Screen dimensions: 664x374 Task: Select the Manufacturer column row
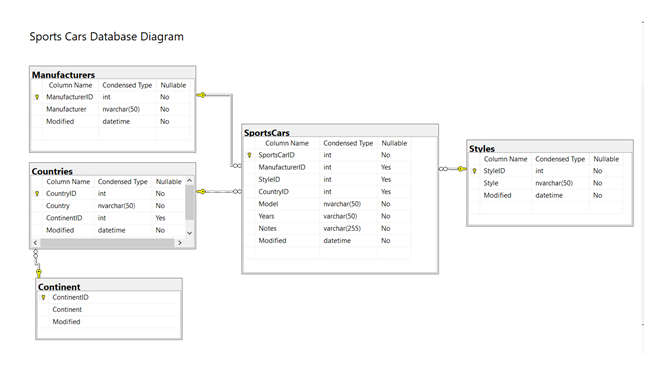[111, 109]
